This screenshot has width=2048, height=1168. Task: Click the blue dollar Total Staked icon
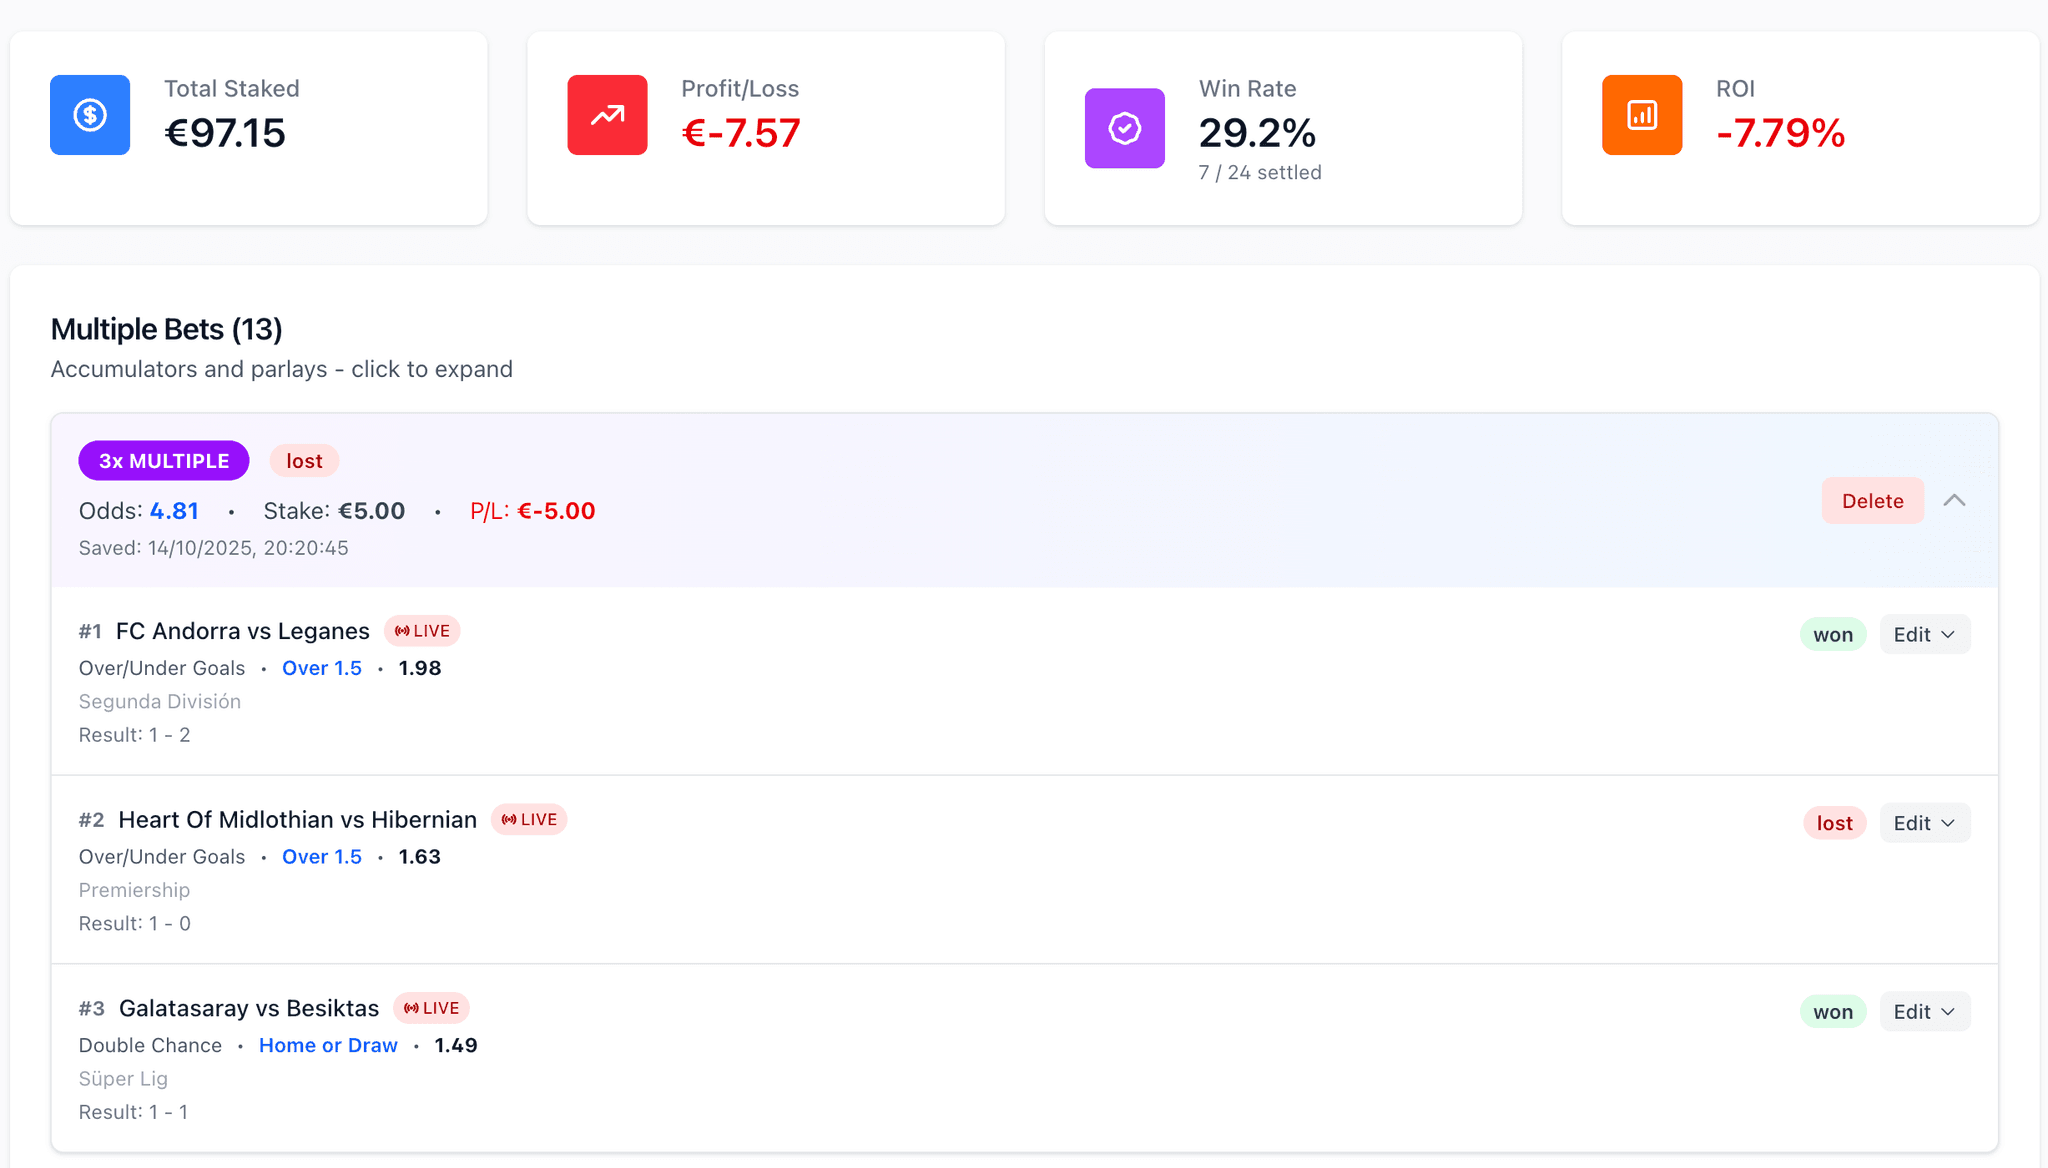pyautogui.click(x=90, y=115)
